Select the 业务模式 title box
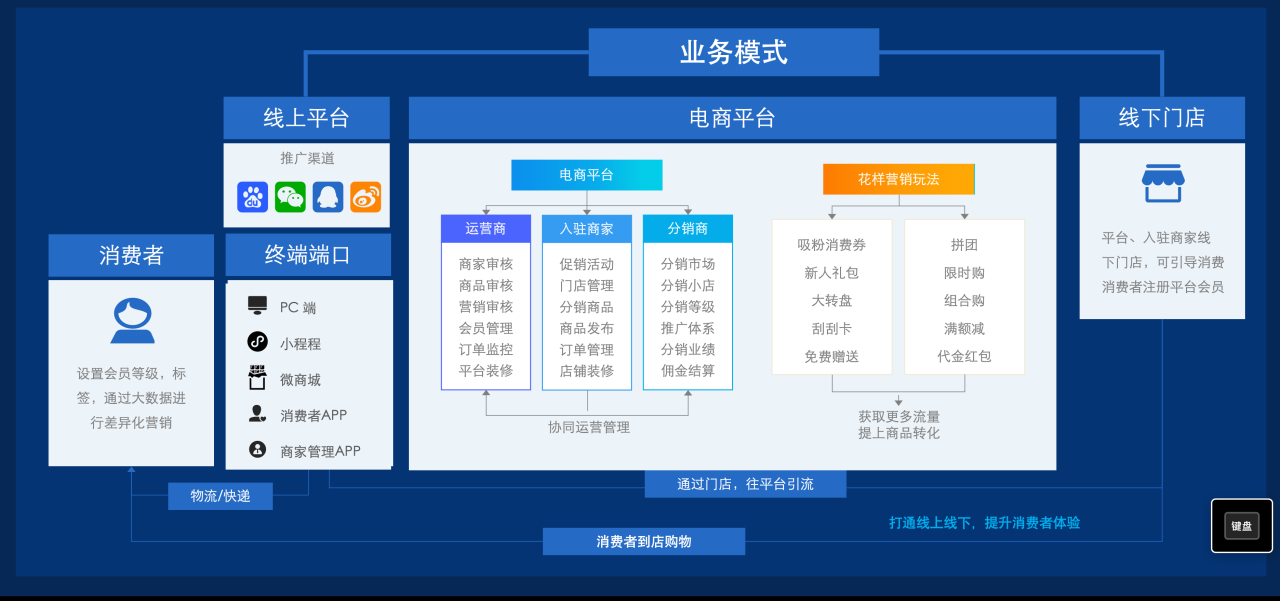Screen dimensions: 1280x601 734,52
